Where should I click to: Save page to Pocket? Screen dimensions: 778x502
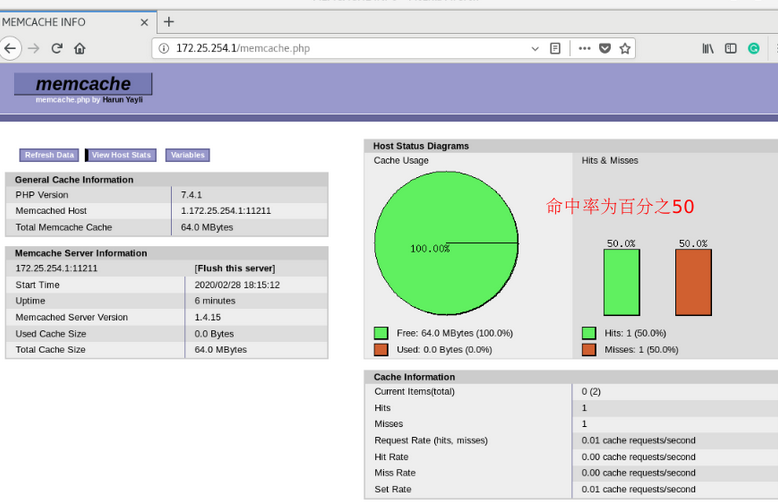point(605,49)
